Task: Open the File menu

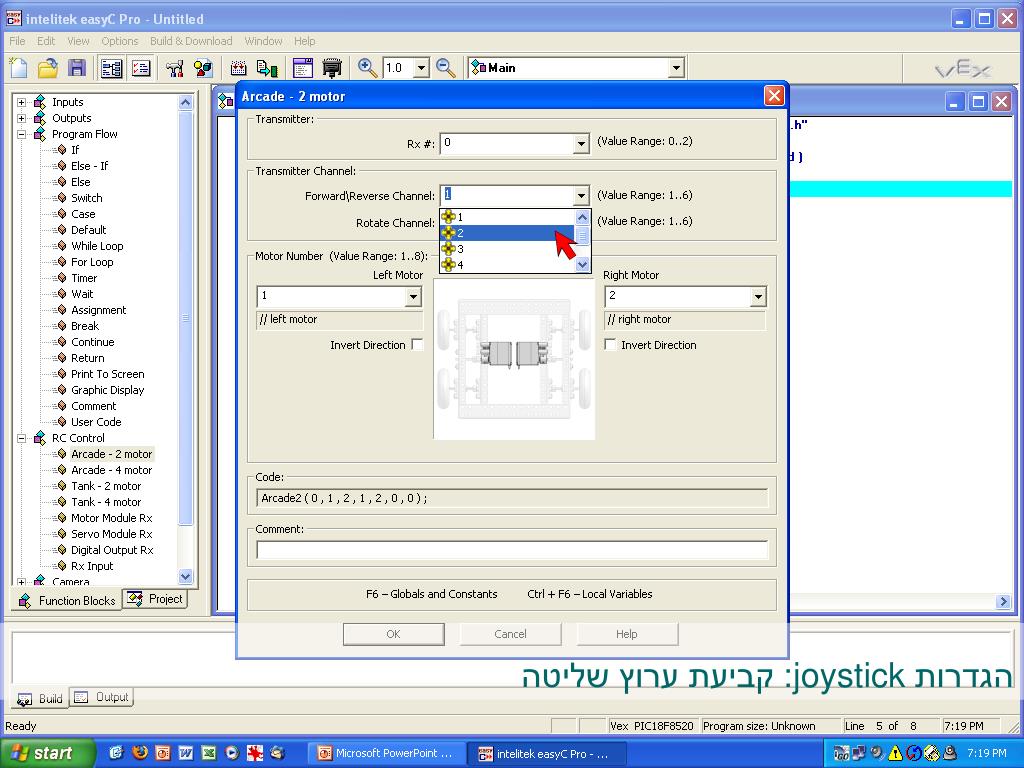Action: click(x=18, y=41)
